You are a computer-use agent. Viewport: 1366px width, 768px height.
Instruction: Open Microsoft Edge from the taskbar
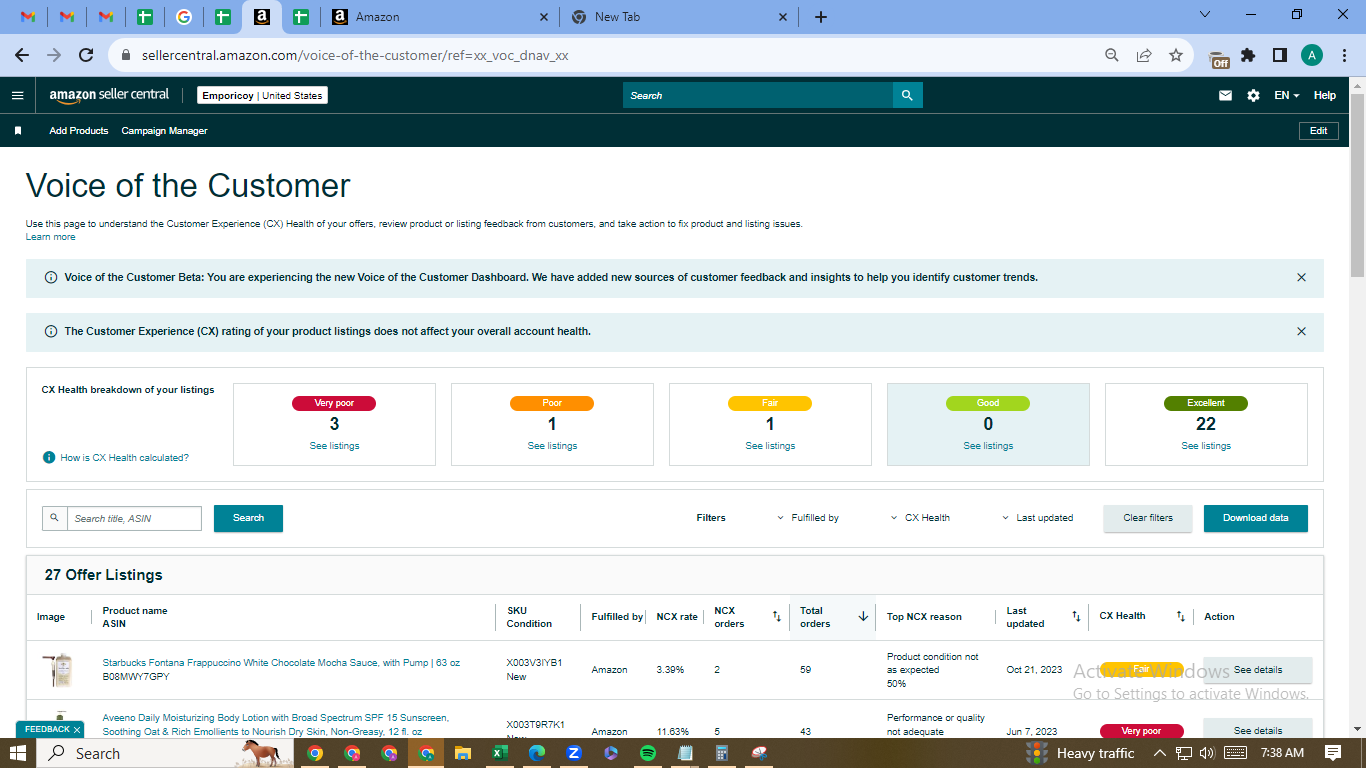coord(537,753)
